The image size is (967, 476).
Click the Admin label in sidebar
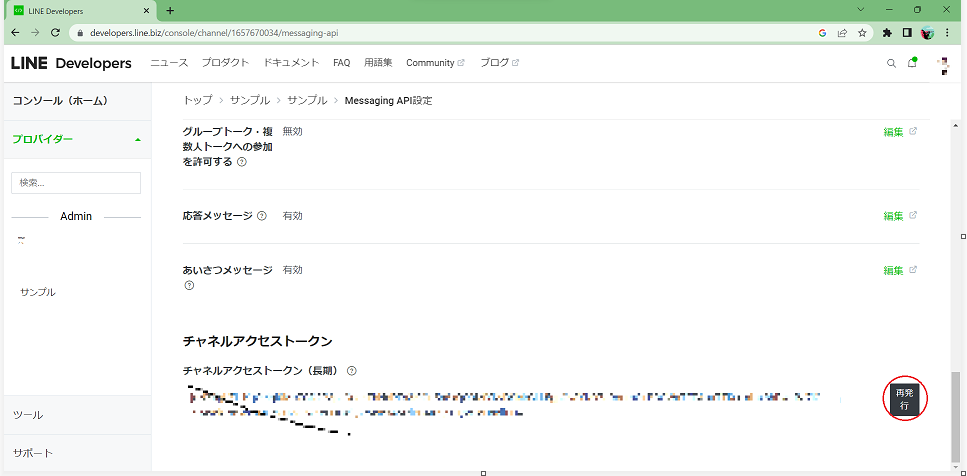(x=76, y=216)
